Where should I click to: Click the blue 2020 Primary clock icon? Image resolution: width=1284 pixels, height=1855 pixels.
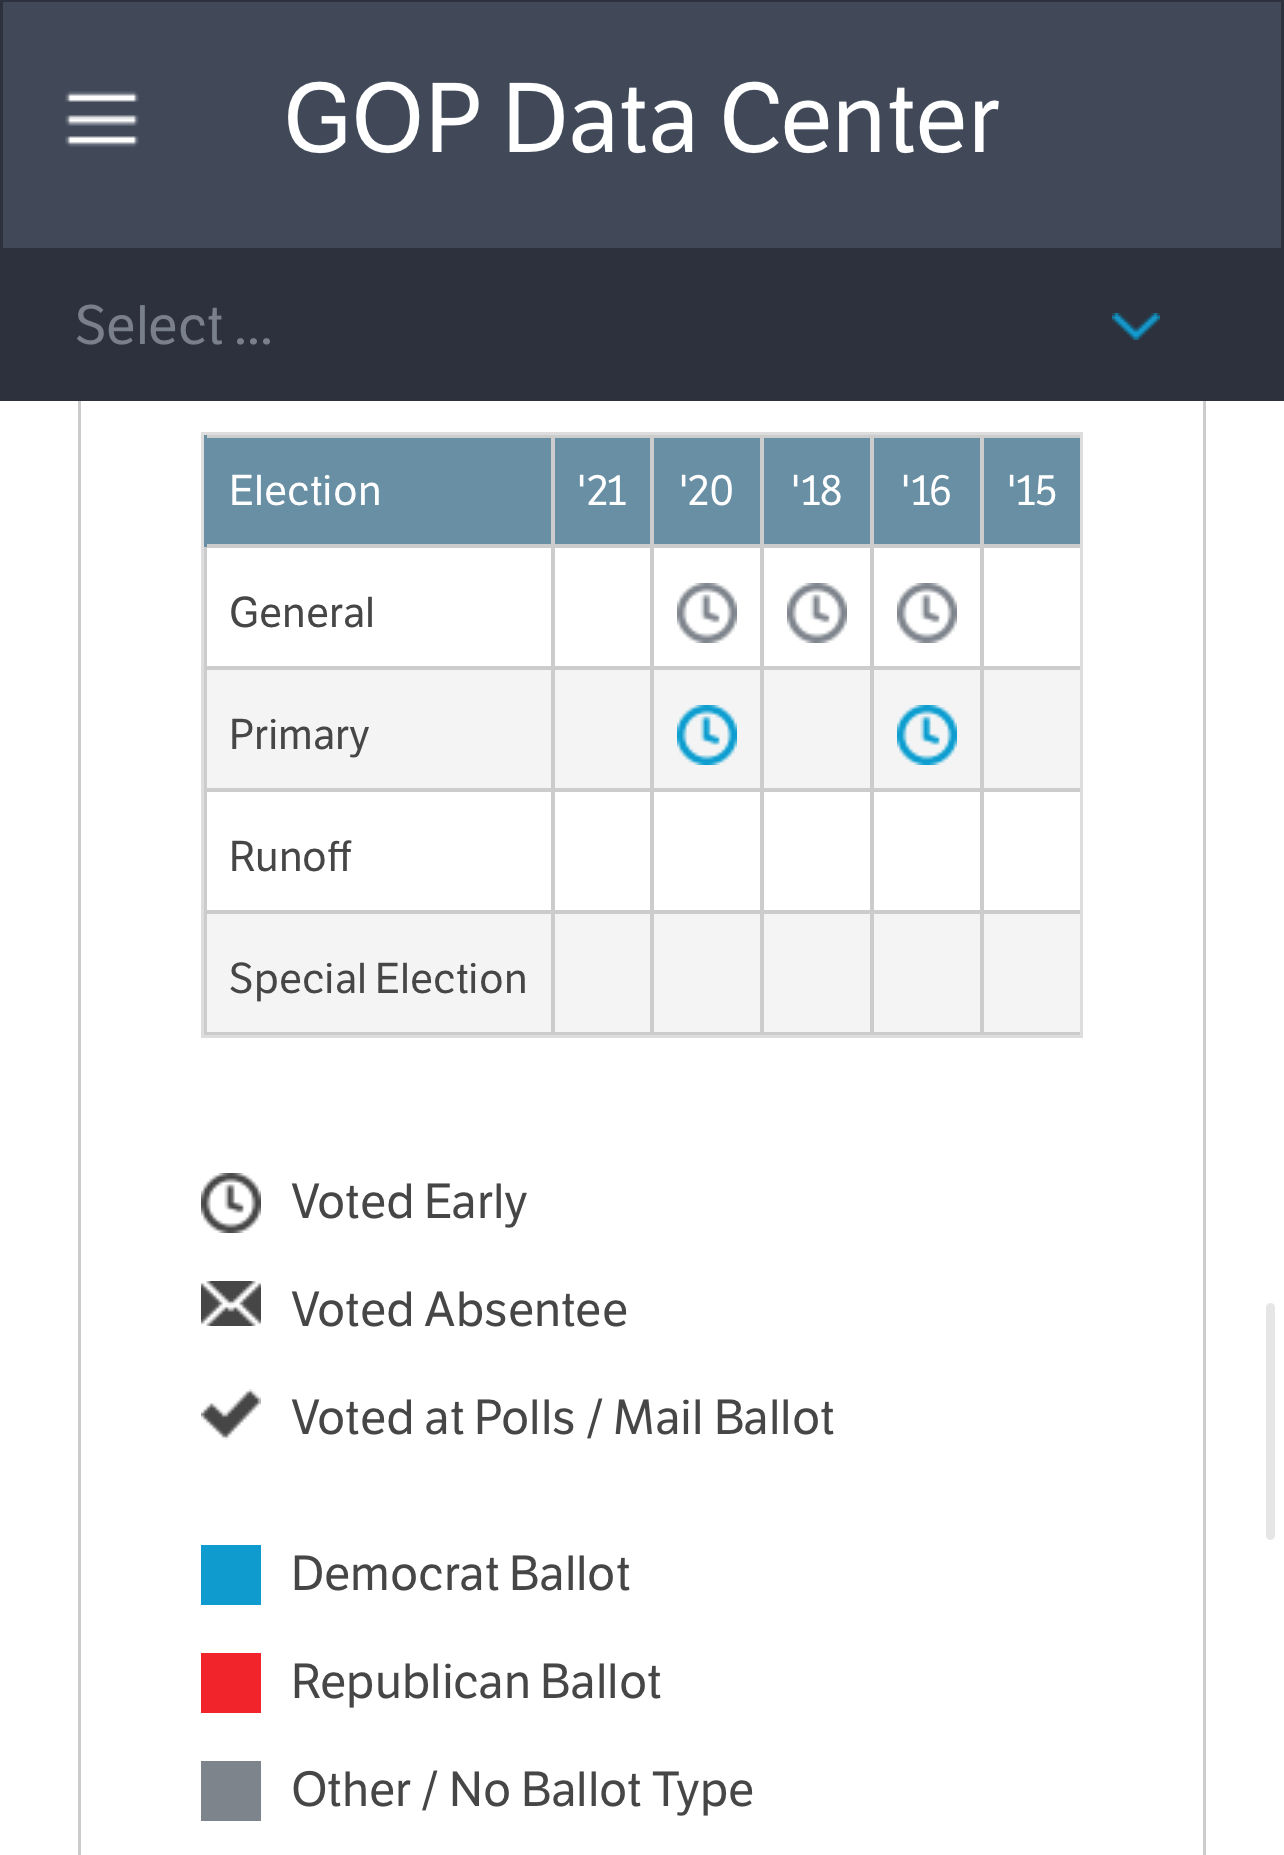pyautogui.click(x=707, y=735)
